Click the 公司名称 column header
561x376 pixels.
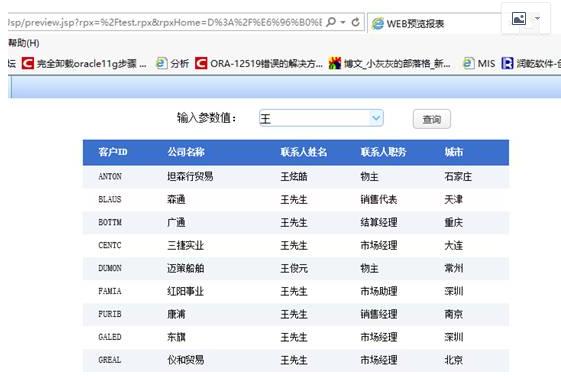point(186,152)
